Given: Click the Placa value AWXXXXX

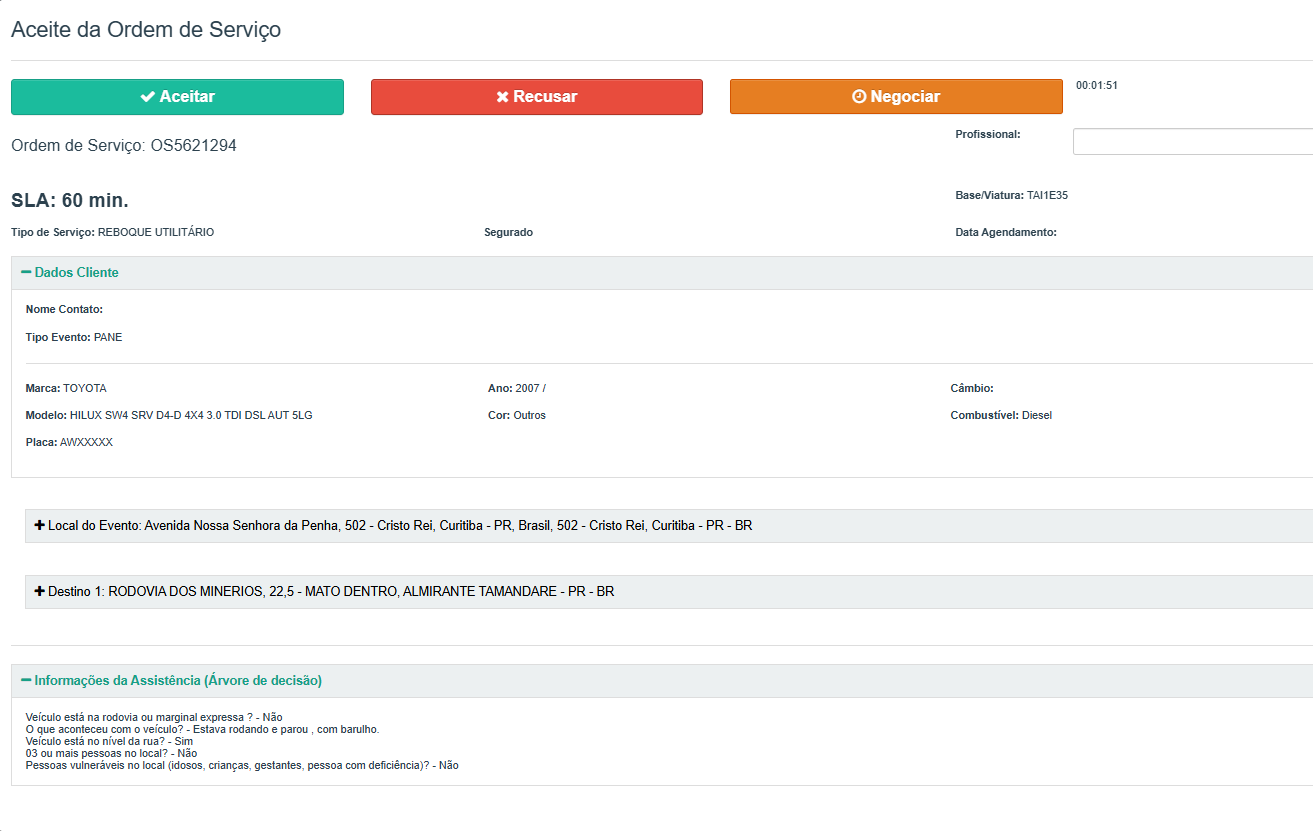Looking at the screenshot, I should point(86,442).
